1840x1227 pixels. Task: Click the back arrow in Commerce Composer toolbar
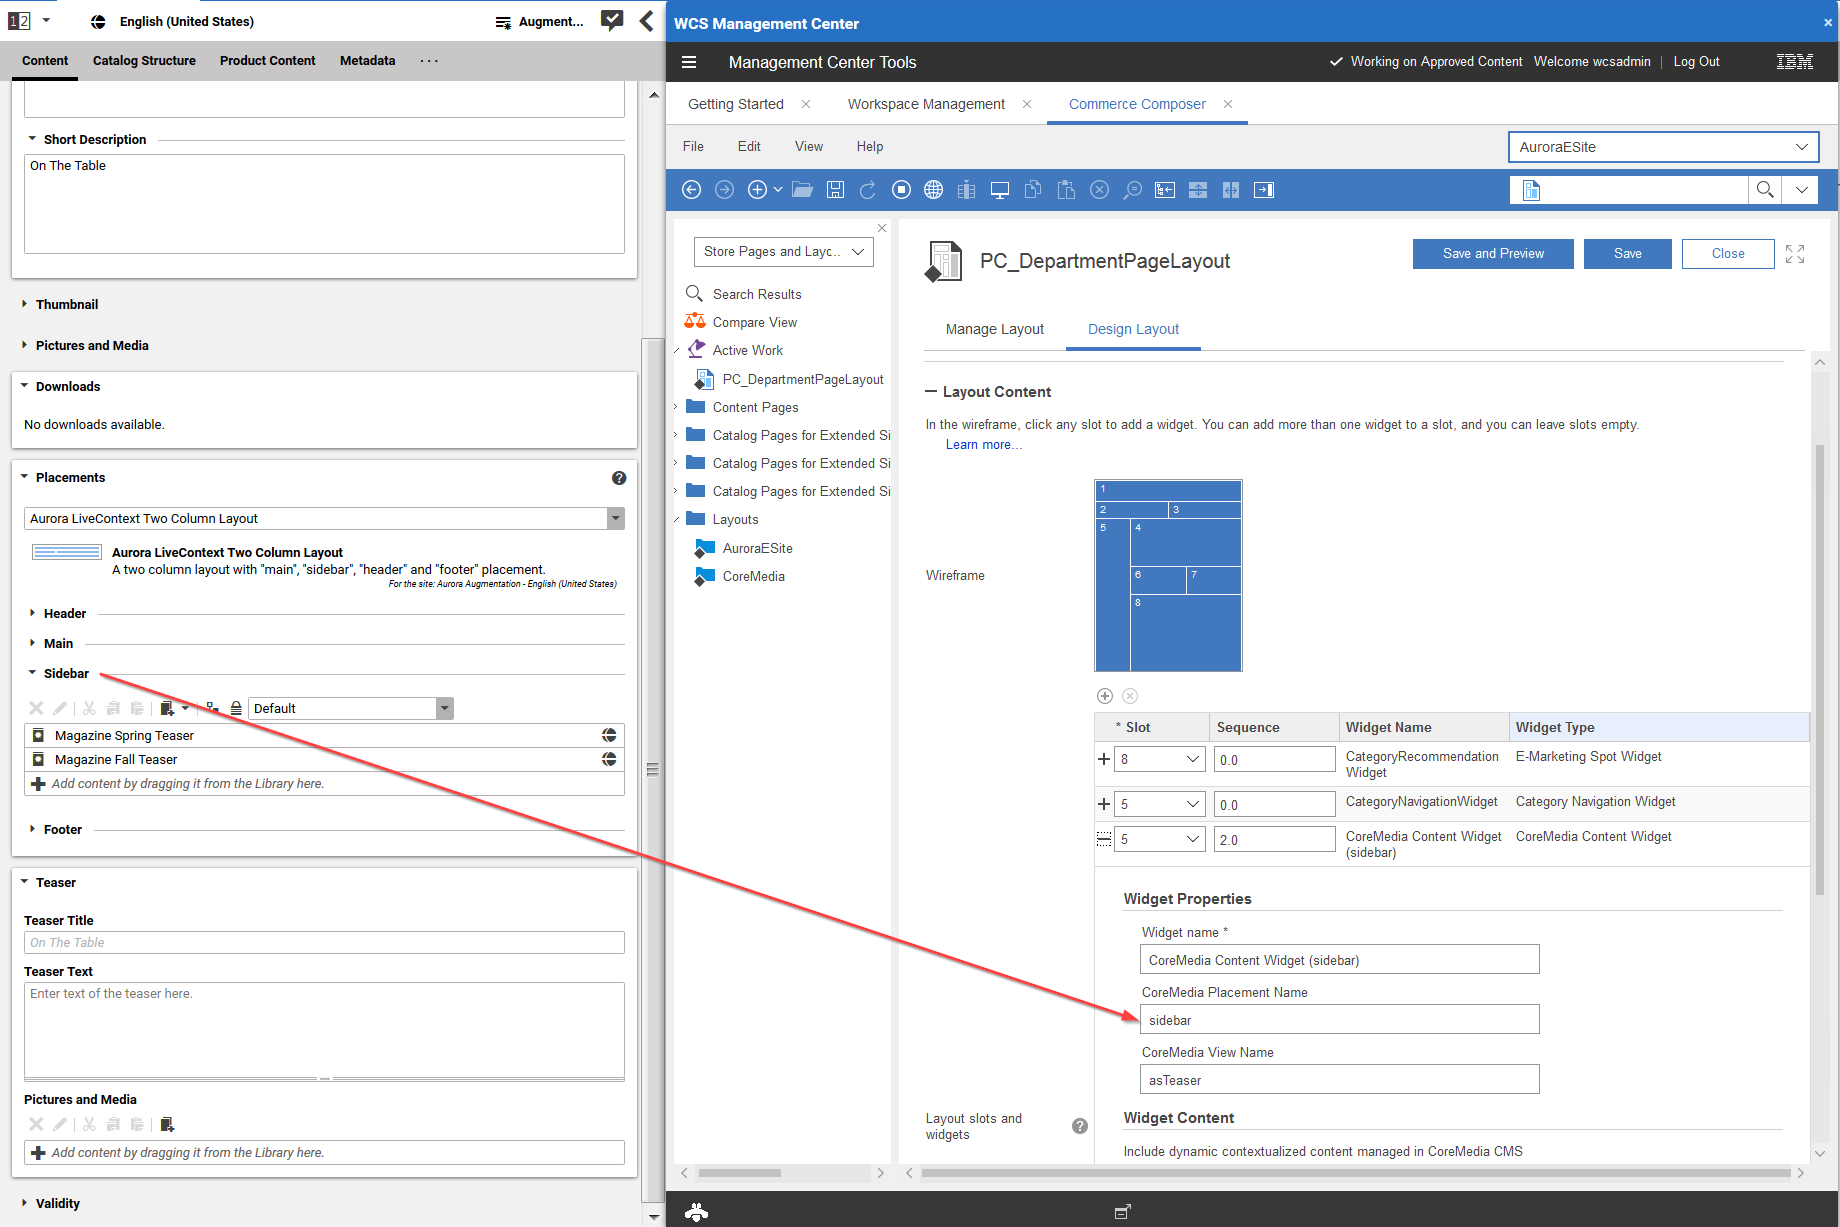(691, 190)
